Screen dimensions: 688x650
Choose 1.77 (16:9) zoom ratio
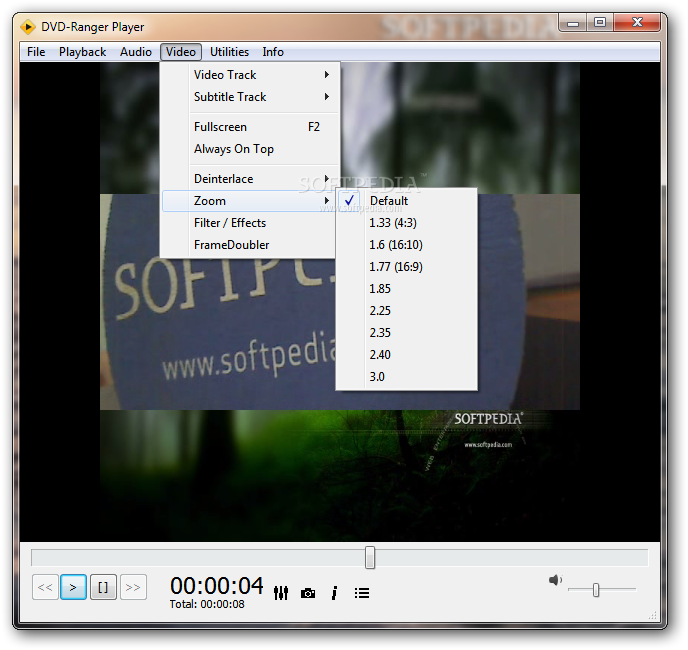click(406, 266)
